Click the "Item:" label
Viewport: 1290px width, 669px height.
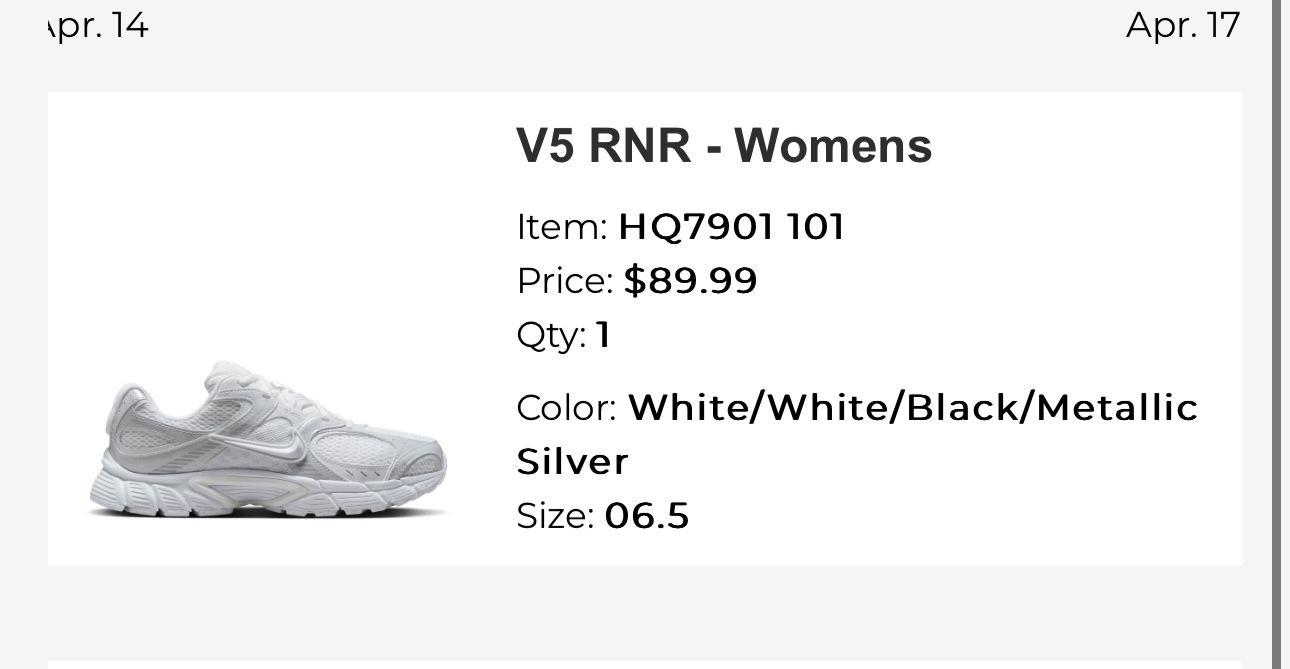(x=562, y=227)
